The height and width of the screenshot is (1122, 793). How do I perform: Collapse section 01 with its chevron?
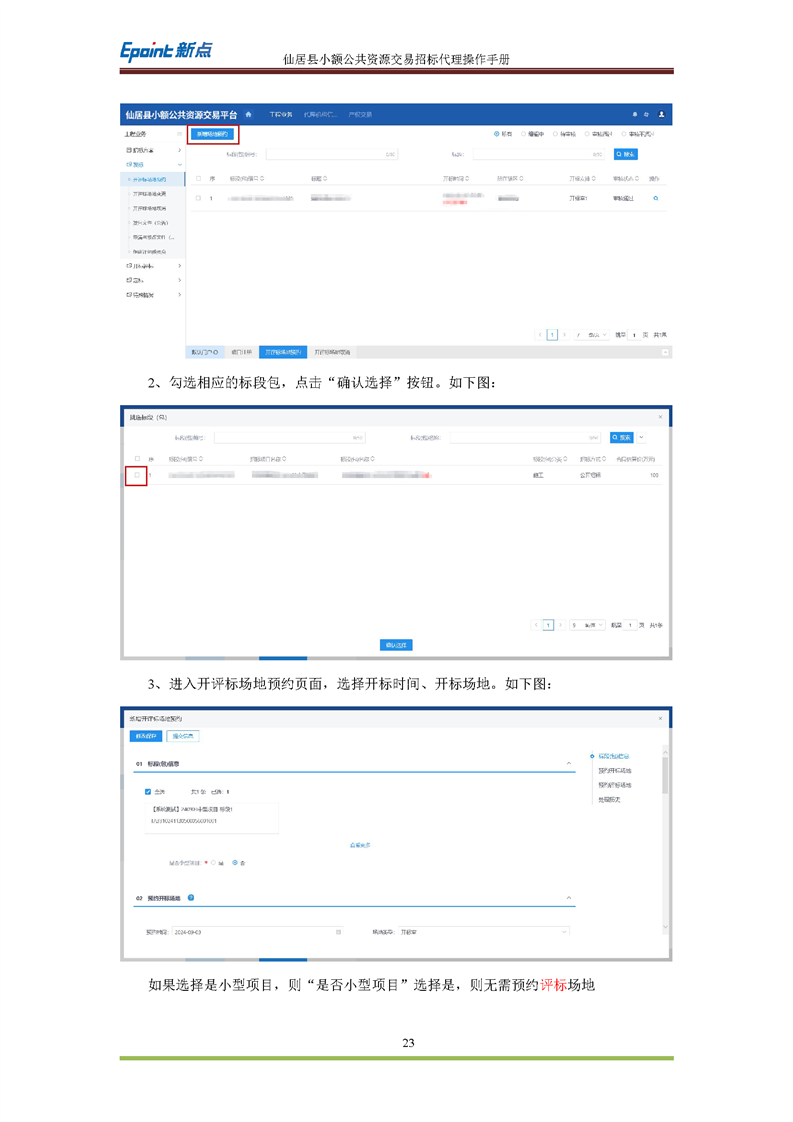[569, 764]
